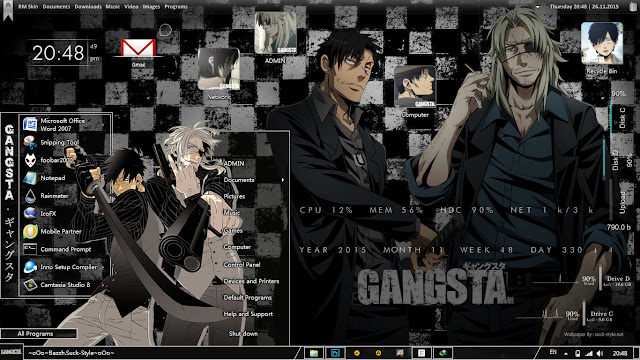Screen dimensions: 640x360
Task: Open Programs in top launcher bar
Action: pos(176,7)
